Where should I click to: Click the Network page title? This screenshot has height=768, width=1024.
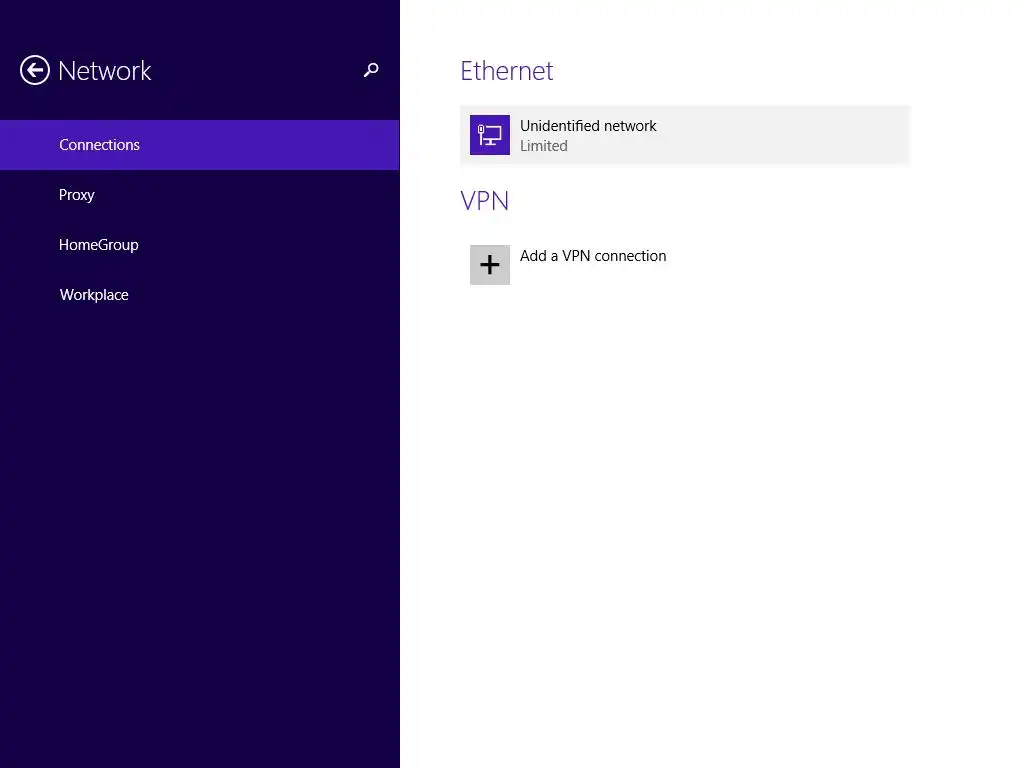(105, 71)
